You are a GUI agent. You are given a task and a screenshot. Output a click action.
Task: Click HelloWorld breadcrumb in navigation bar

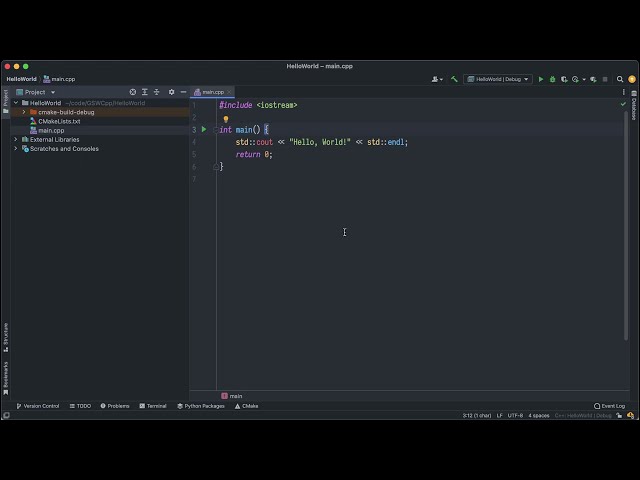click(x=22, y=79)
